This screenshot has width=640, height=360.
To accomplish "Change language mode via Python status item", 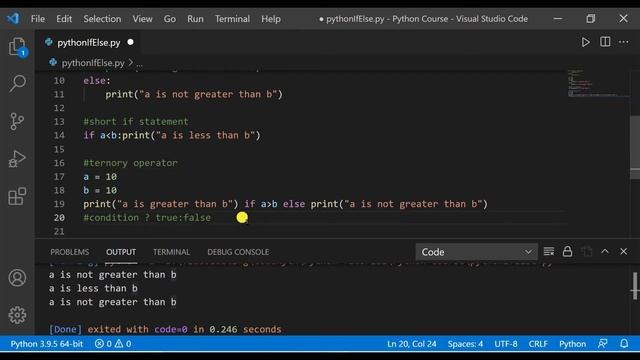I will point(572,344).
